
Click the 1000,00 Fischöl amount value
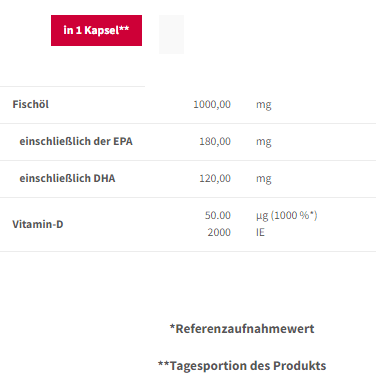coord(212,104)
